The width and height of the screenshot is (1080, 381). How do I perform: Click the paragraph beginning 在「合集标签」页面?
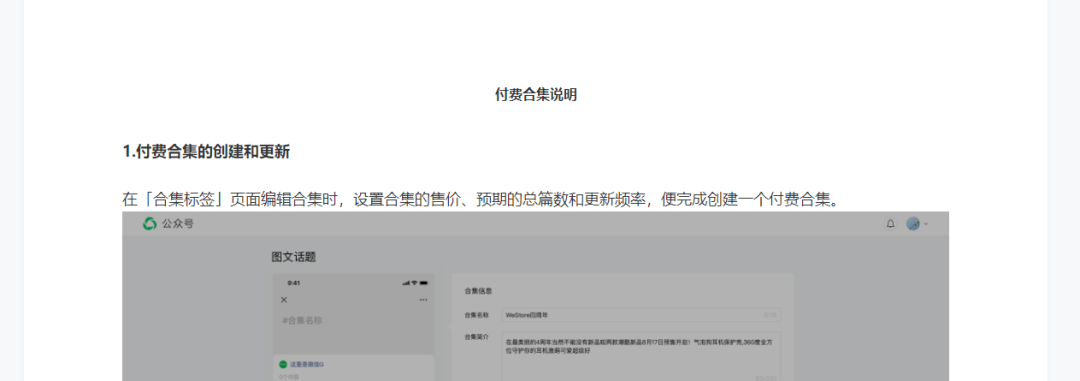click(481, 200)
